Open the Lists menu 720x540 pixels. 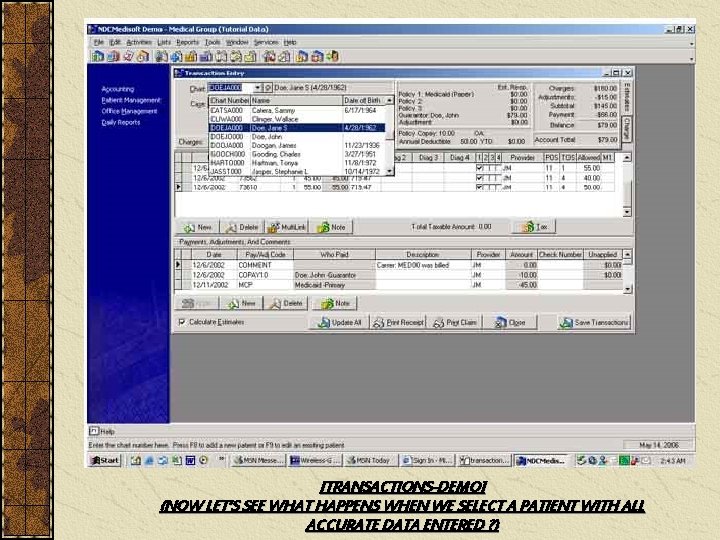[164, 42]
